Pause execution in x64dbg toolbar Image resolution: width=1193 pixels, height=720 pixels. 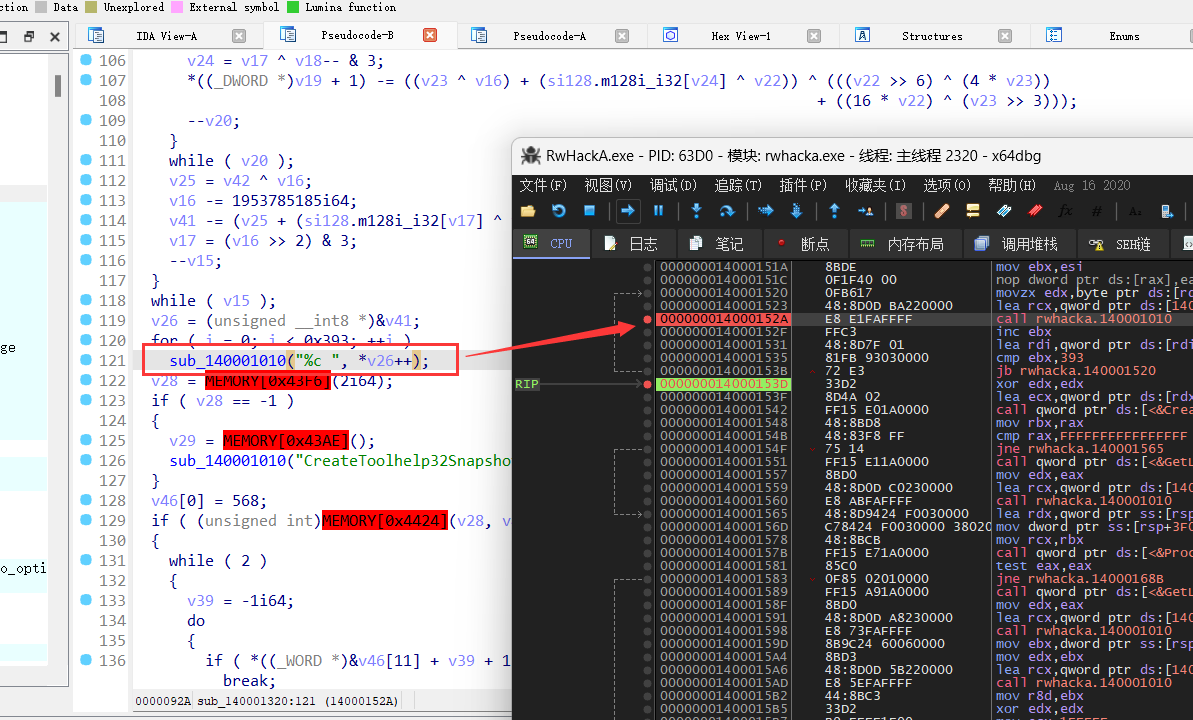point(659,211)
